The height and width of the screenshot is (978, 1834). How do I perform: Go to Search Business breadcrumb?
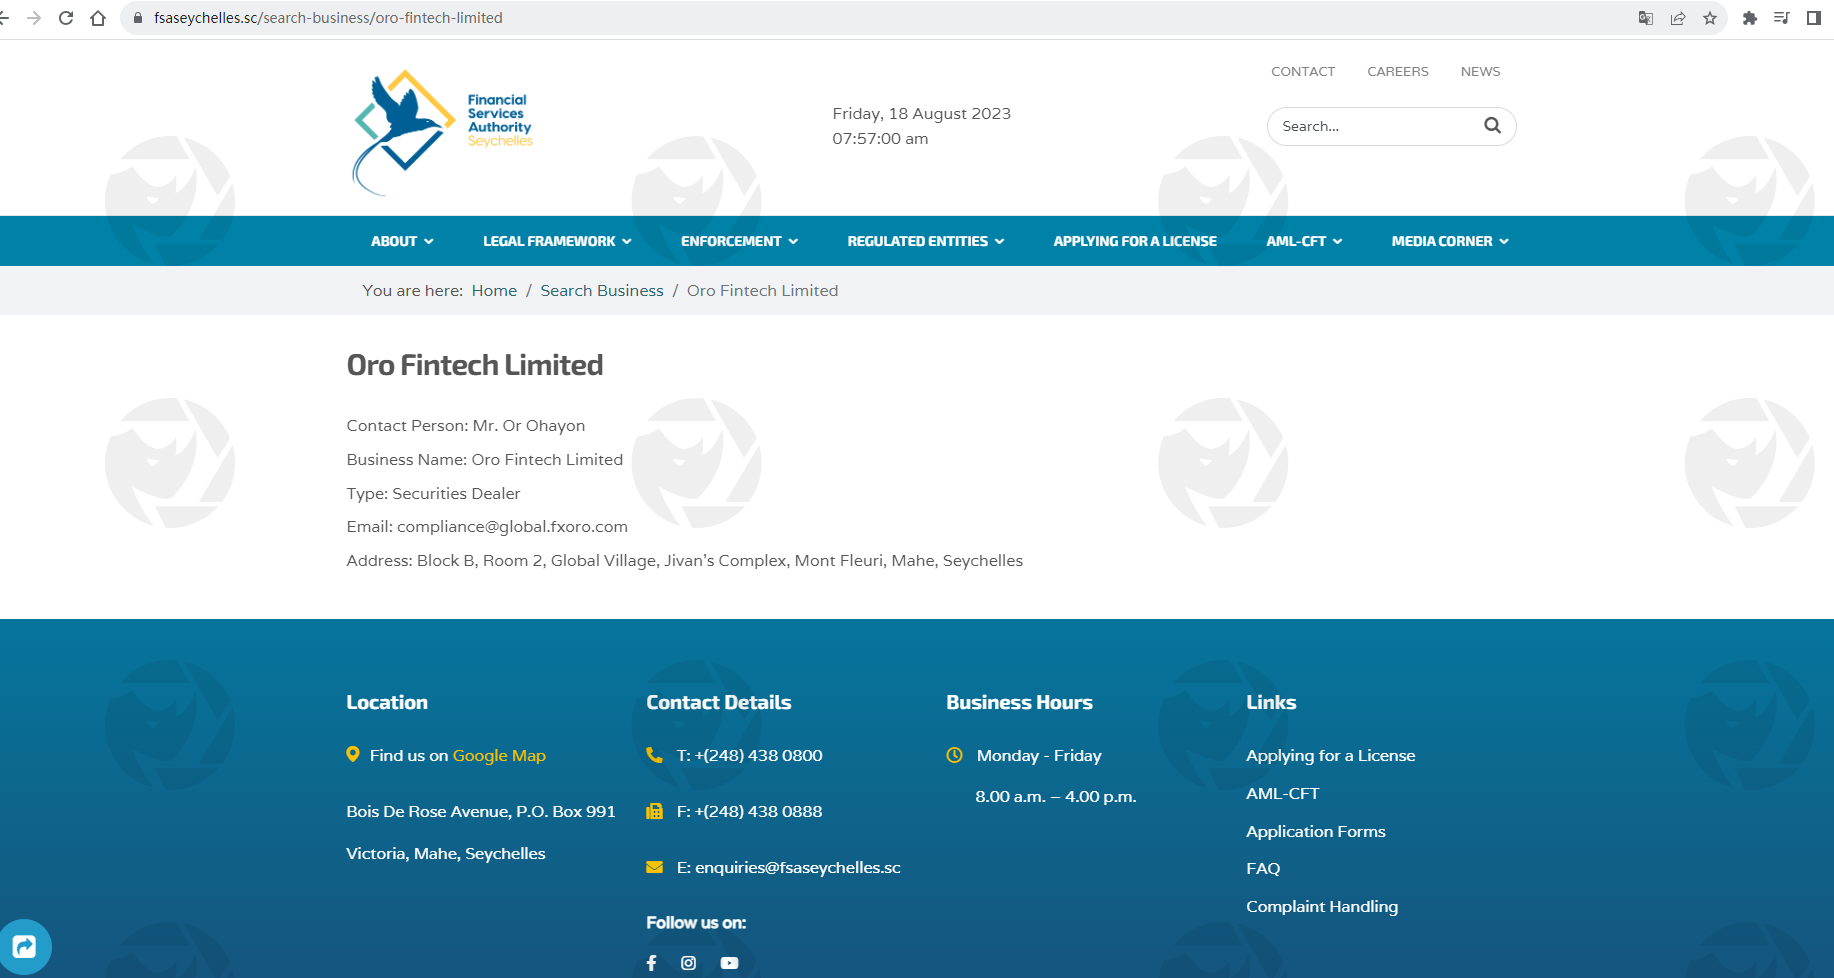(x=601, y=290)
